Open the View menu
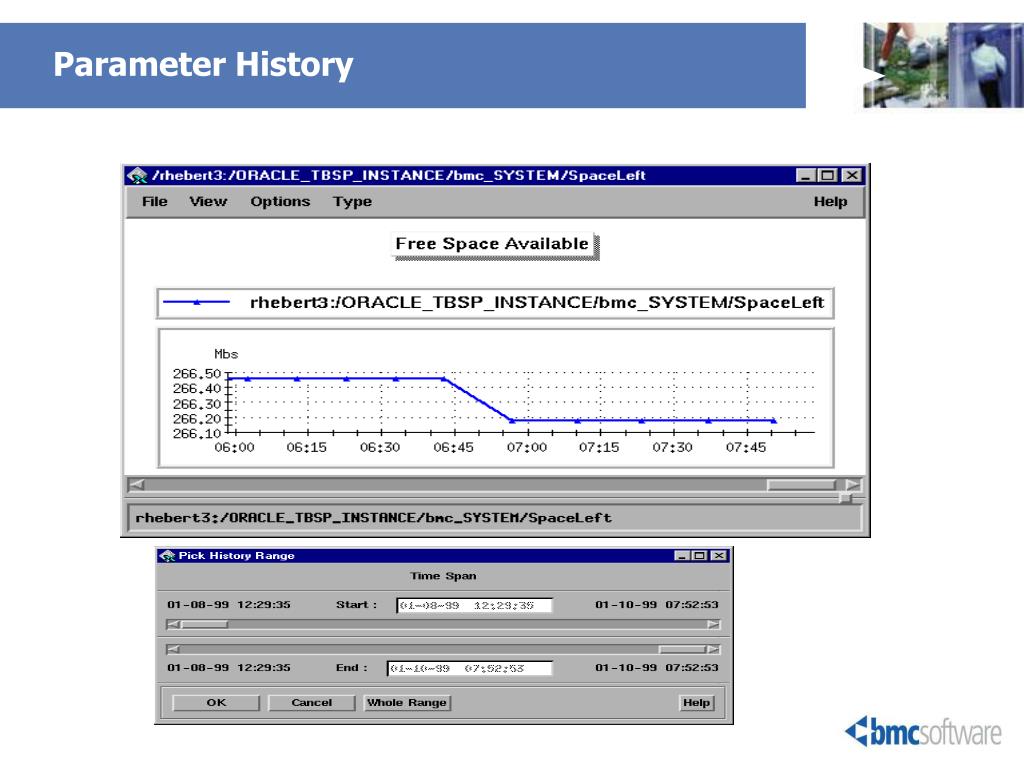 208,202
